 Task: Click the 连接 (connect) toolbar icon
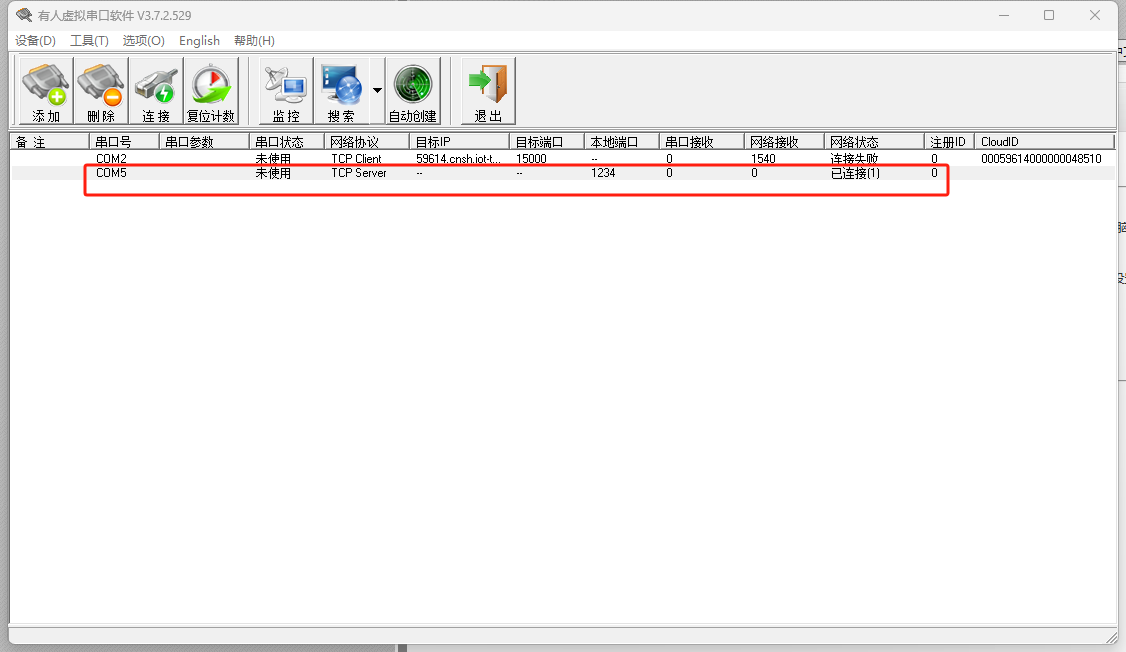(156, 91)
